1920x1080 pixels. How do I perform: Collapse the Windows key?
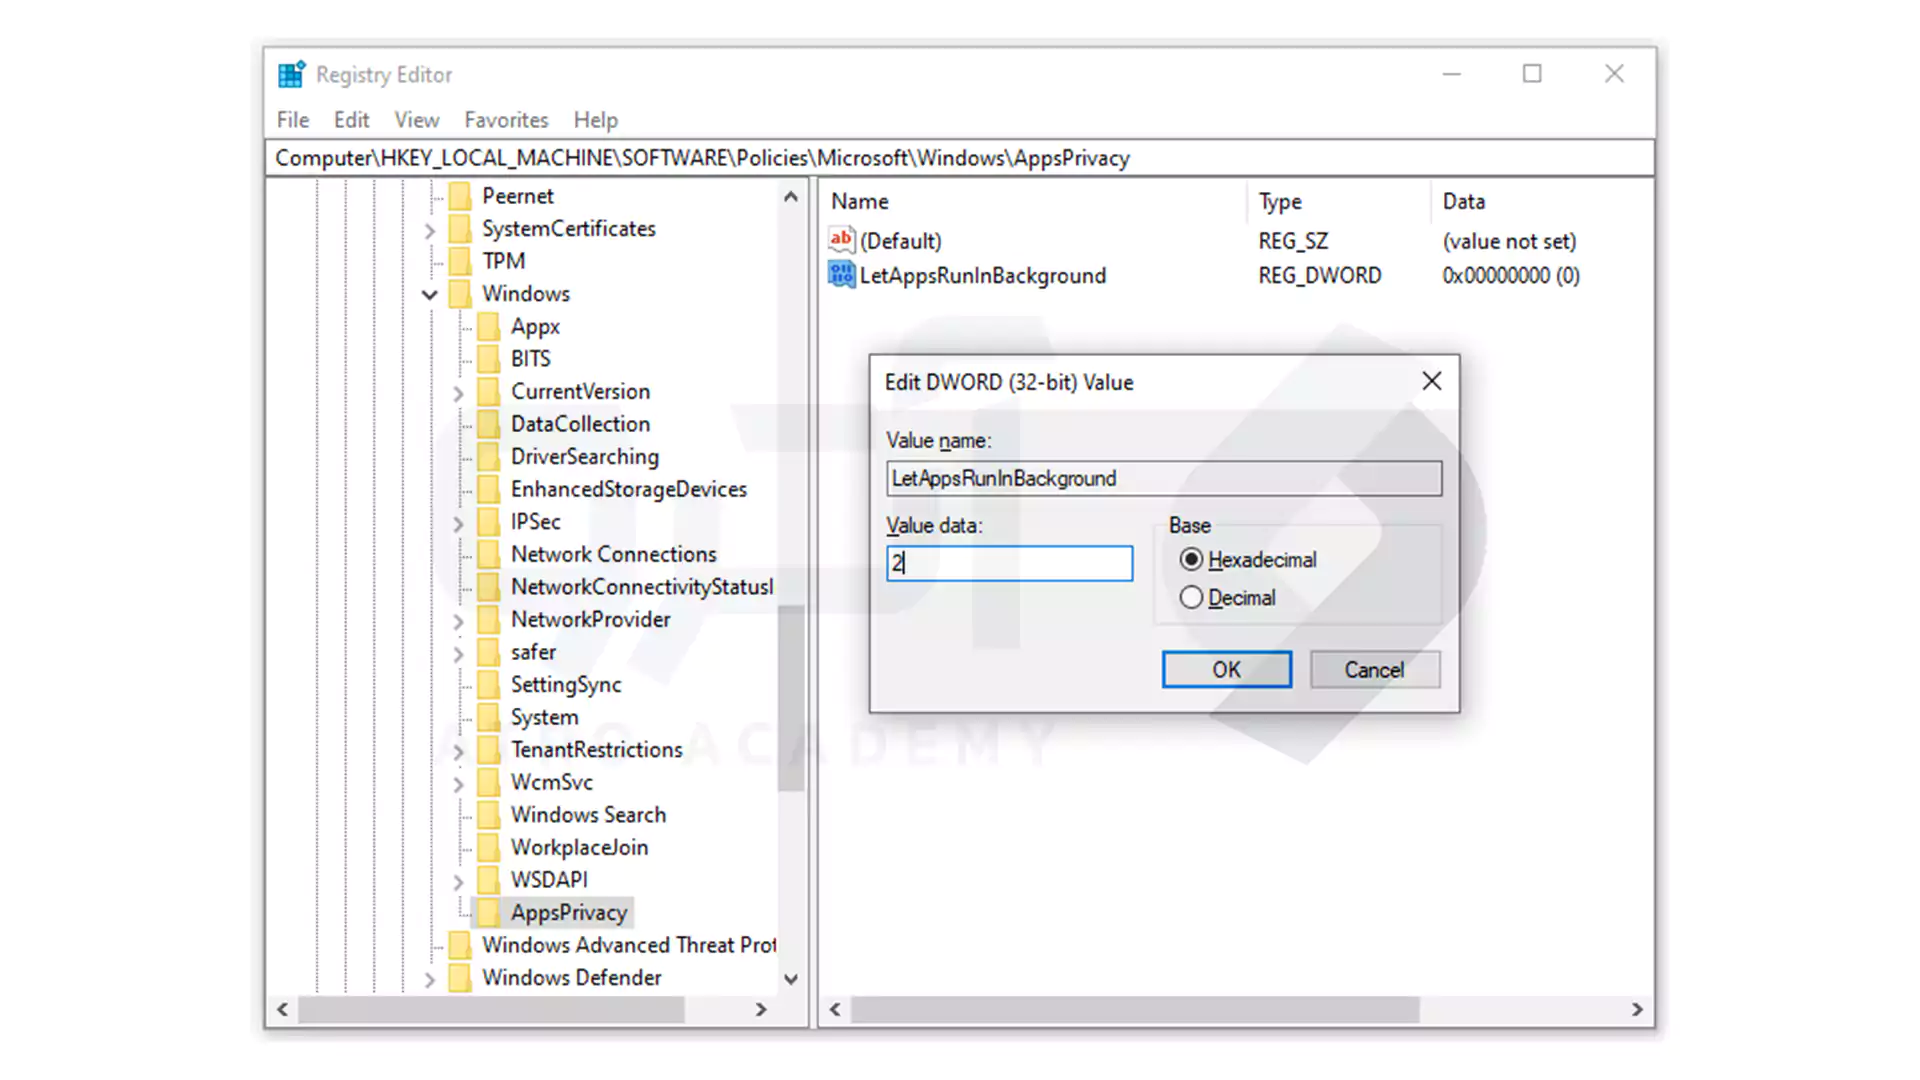(430, 295)
